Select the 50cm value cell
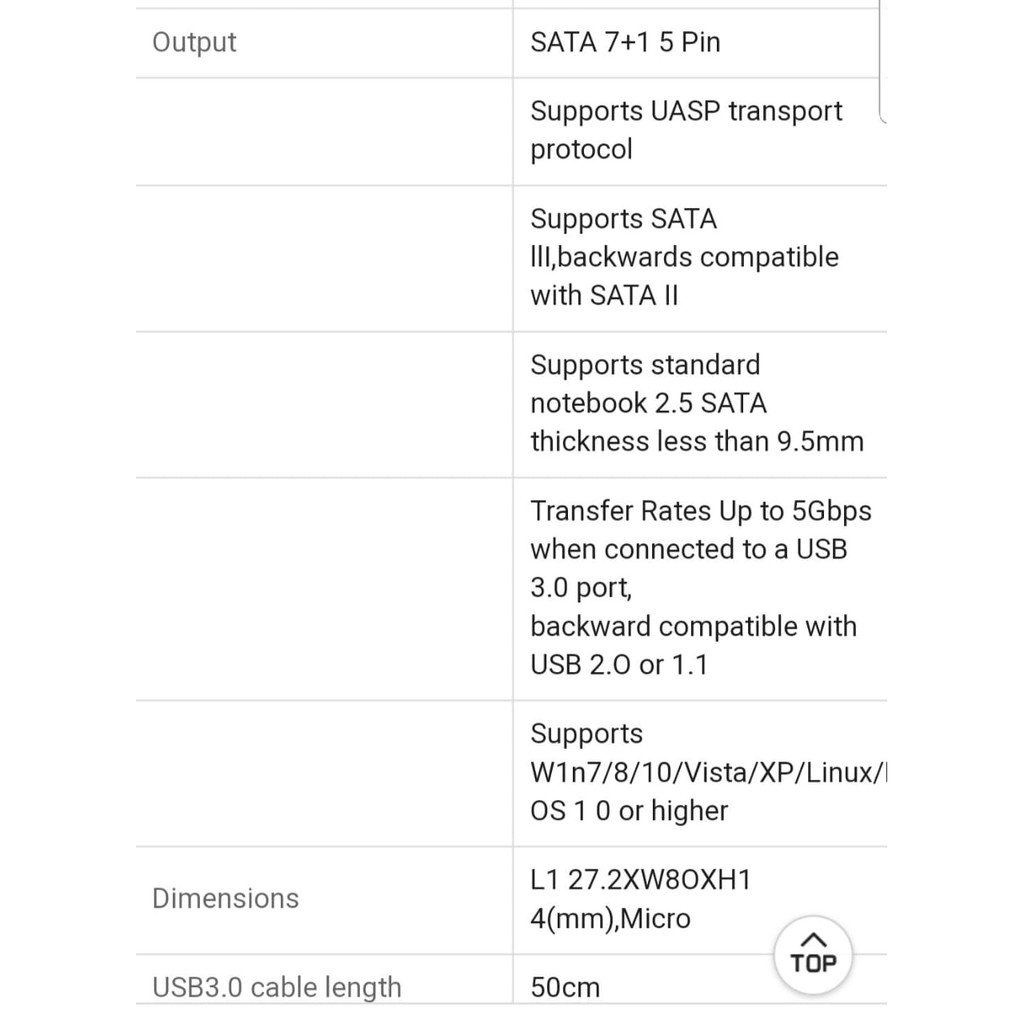Viewport: 1024px width, 1024px height. pyautogui.click(x=565, y=987)
